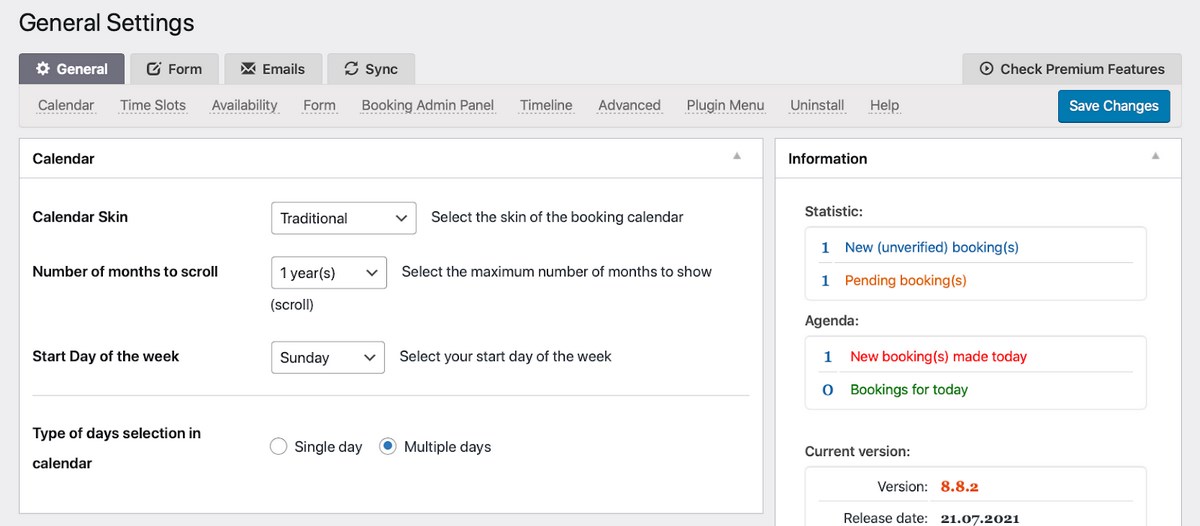
Task: Jump to the Advanced settings link
Action: (x=629, y=105)
